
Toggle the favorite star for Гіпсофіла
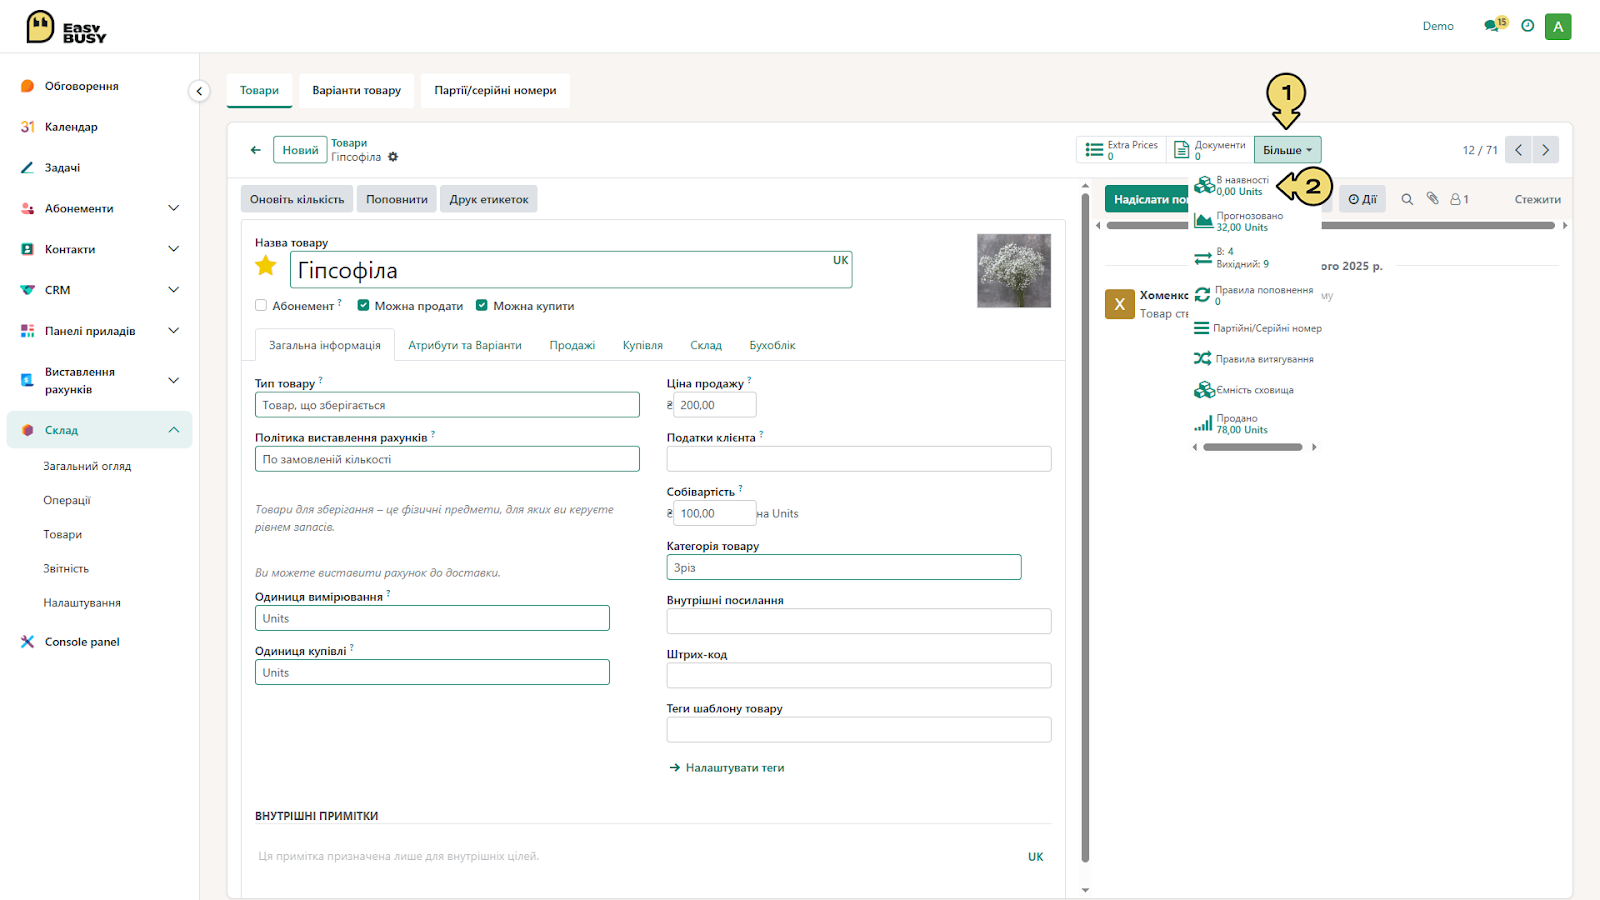tap(266, 265)
